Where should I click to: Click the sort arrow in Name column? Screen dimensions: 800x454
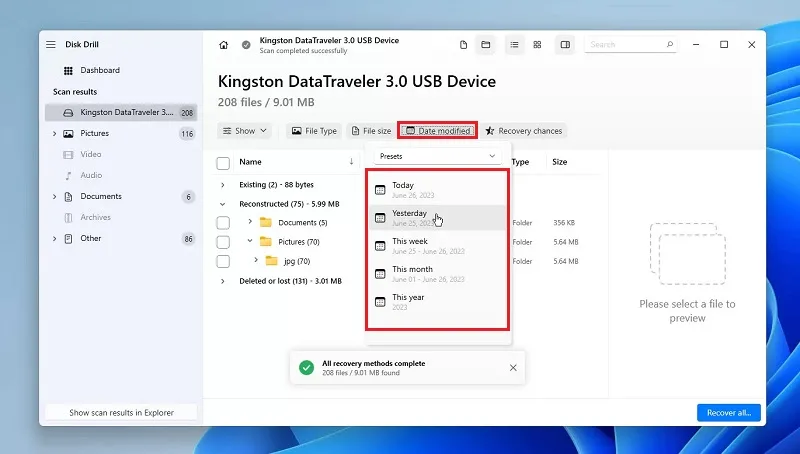pyautogui.click(x=351, y=162)
